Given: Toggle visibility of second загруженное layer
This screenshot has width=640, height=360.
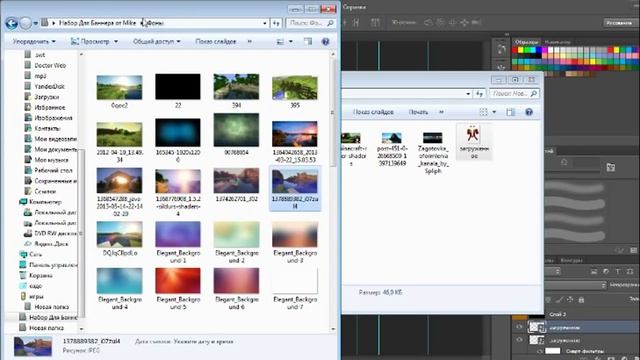Looking at the screenshot, I should tap(519, 340).
